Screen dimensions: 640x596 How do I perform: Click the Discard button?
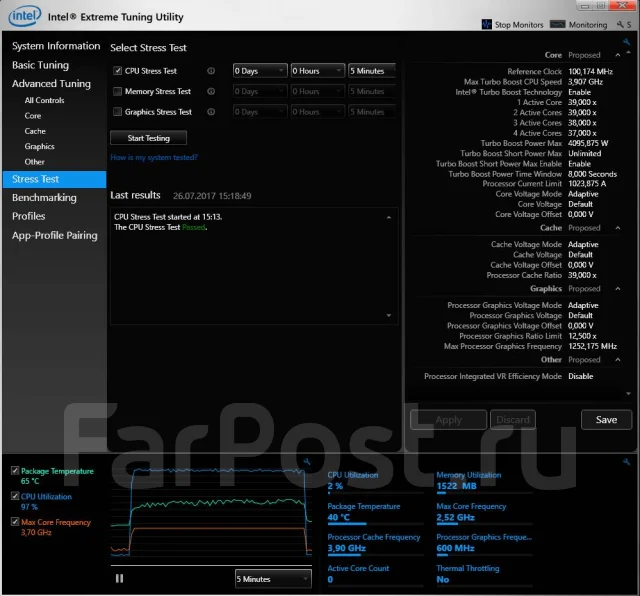[513, 420]
